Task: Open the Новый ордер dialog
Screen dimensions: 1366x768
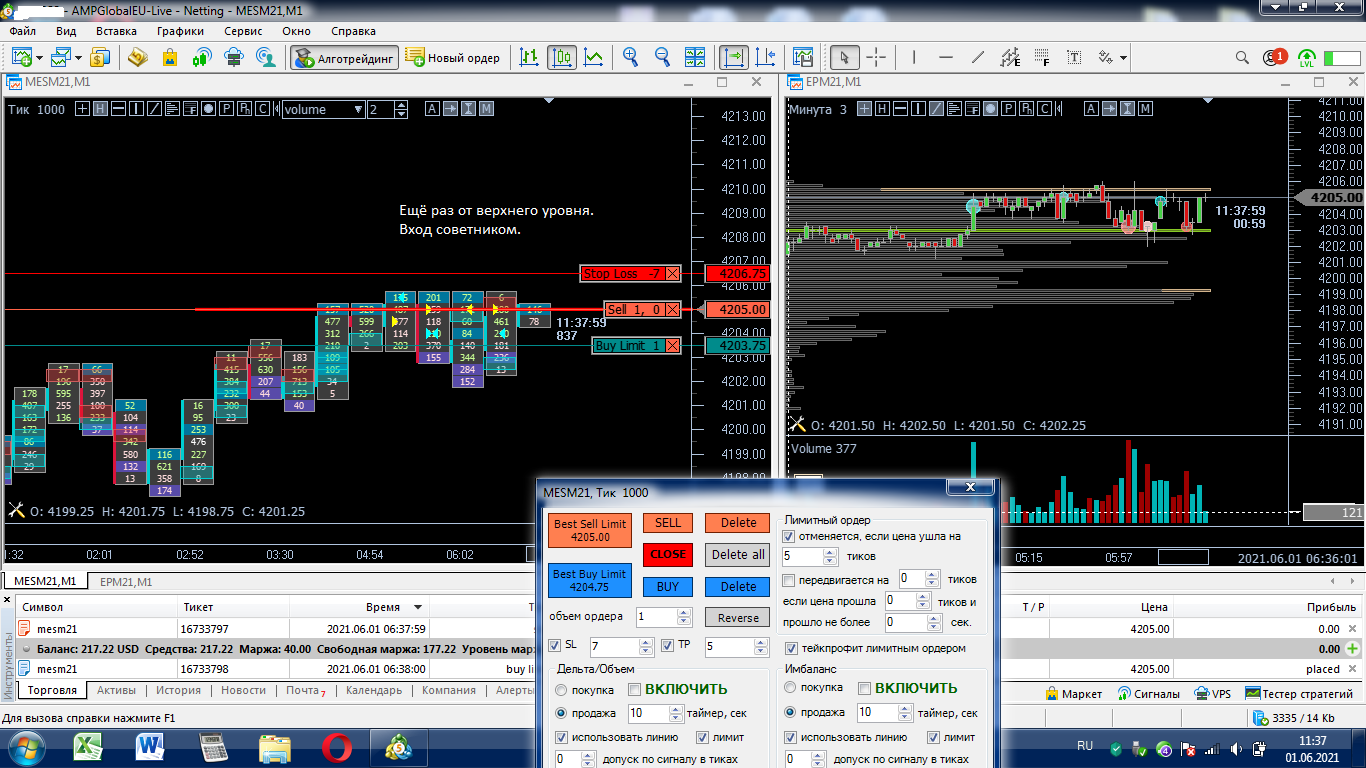Action: (x=453, y=58)
